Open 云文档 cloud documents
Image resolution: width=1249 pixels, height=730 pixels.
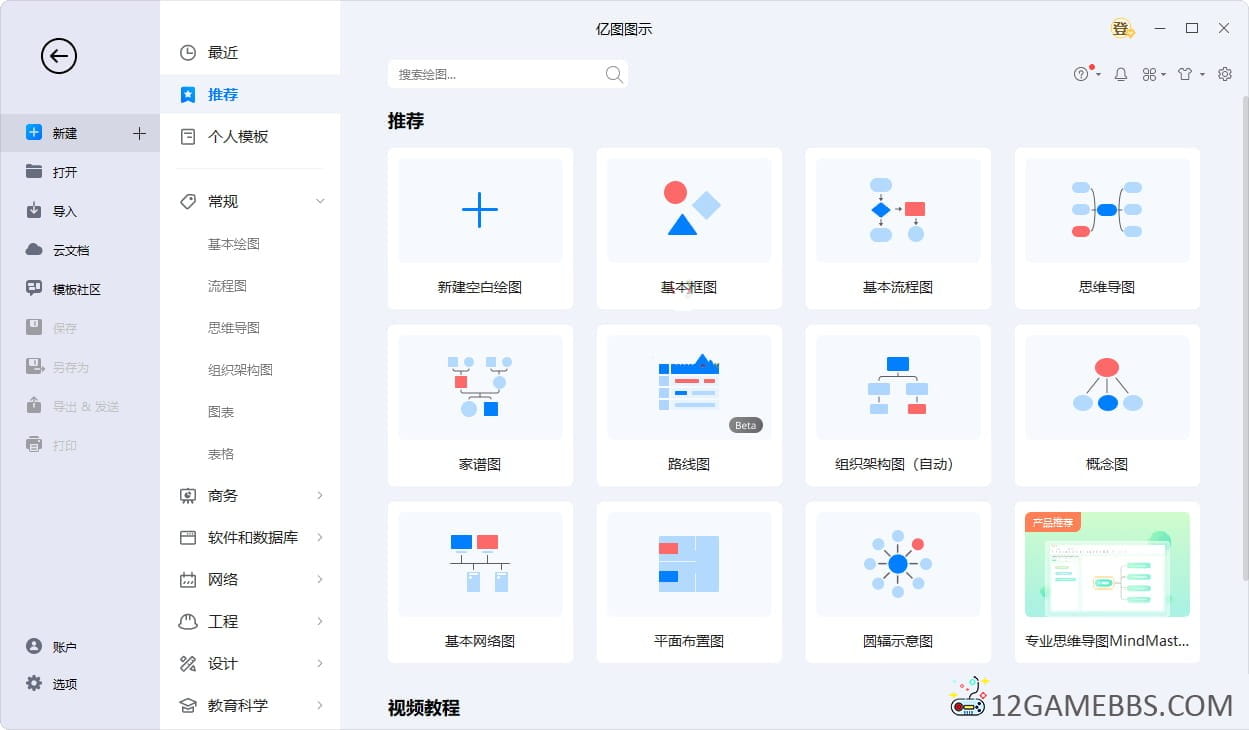pos(70,250)
